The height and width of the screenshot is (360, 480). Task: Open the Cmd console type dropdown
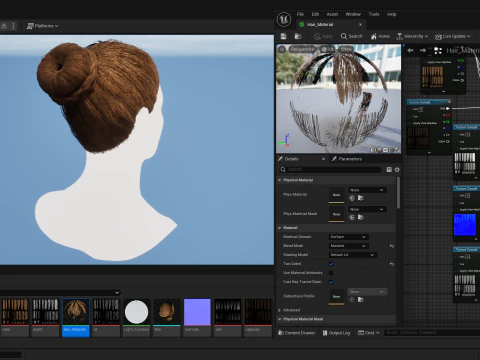pos(369,333)
